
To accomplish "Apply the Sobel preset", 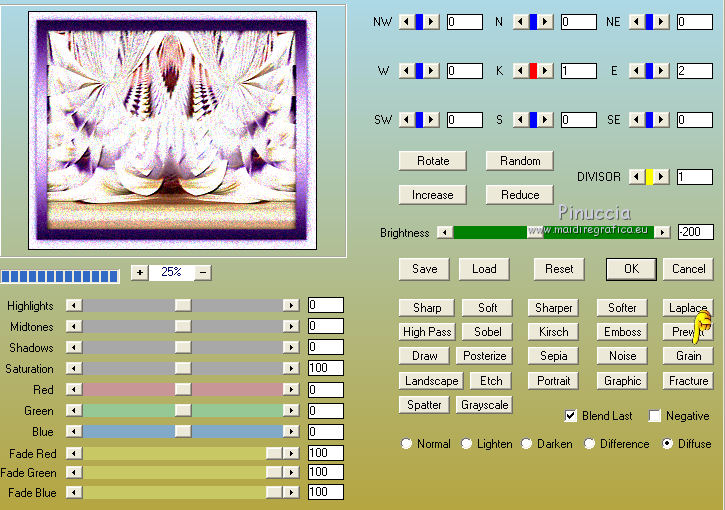I will pos(487,332).
